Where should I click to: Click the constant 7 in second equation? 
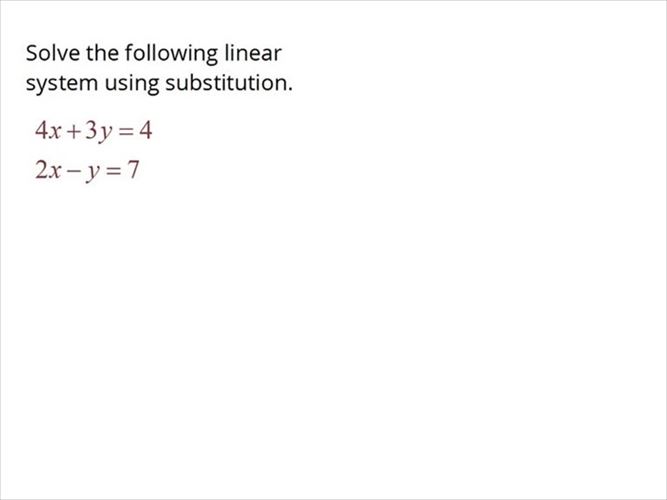(x=133, y=170)
